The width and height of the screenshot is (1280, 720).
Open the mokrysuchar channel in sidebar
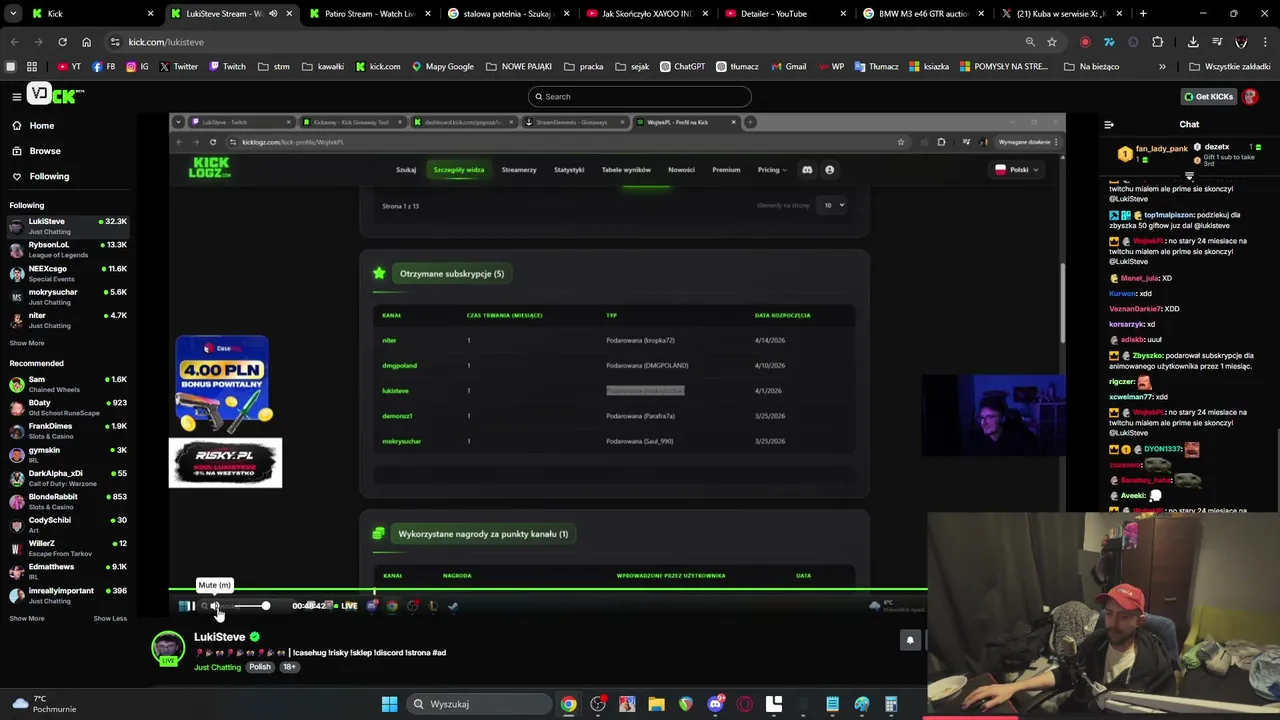(68, 296)
